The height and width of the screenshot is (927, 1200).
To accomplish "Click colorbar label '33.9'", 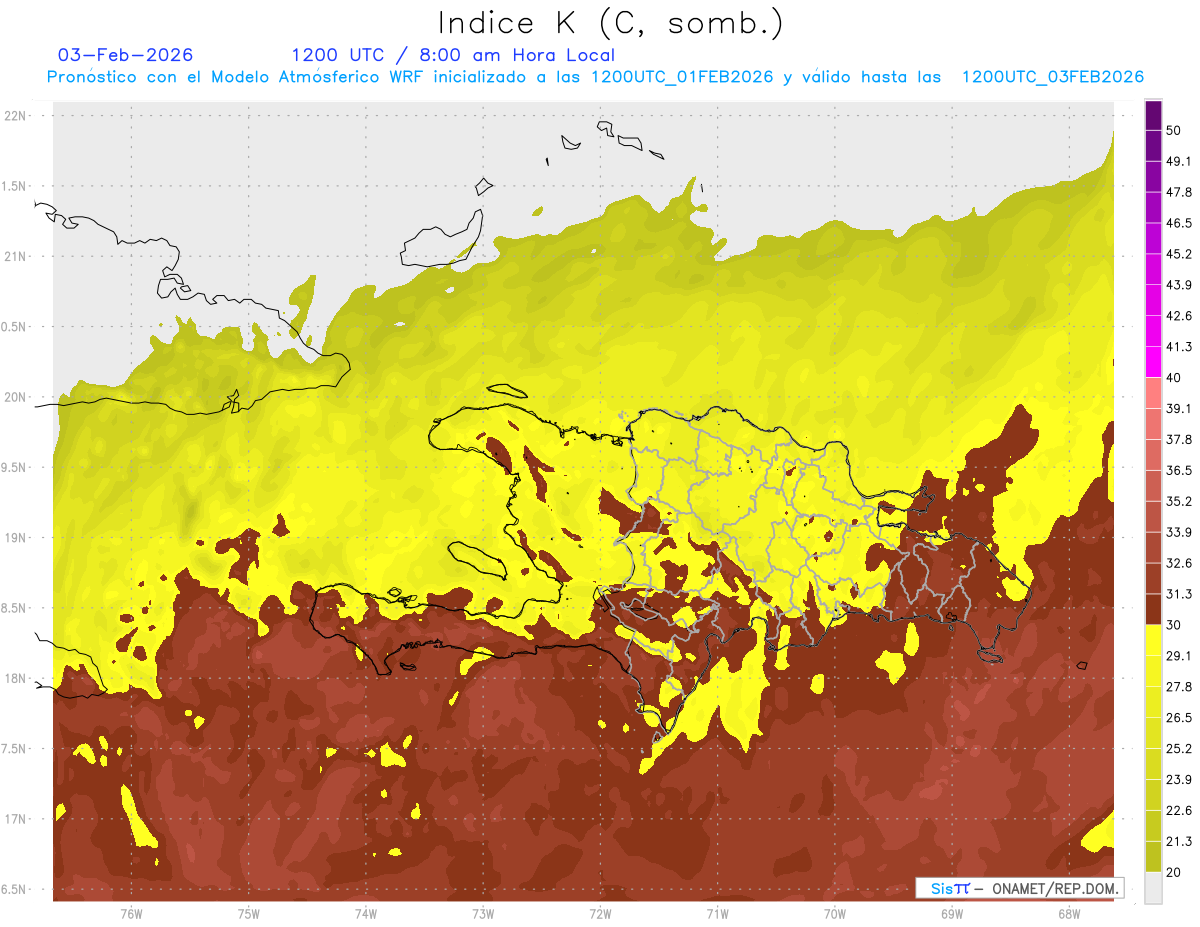I will click(1178, 532).
